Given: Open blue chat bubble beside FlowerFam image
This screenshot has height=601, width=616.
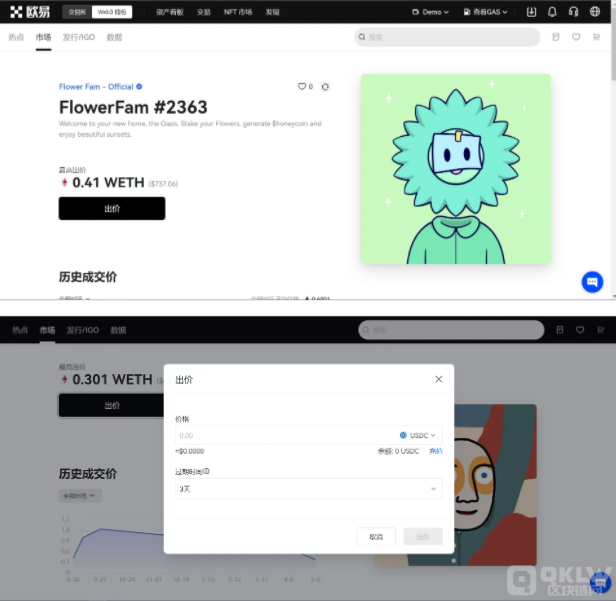Looking at the screenshot, I should pyautogui.click(x=592, y=282).
